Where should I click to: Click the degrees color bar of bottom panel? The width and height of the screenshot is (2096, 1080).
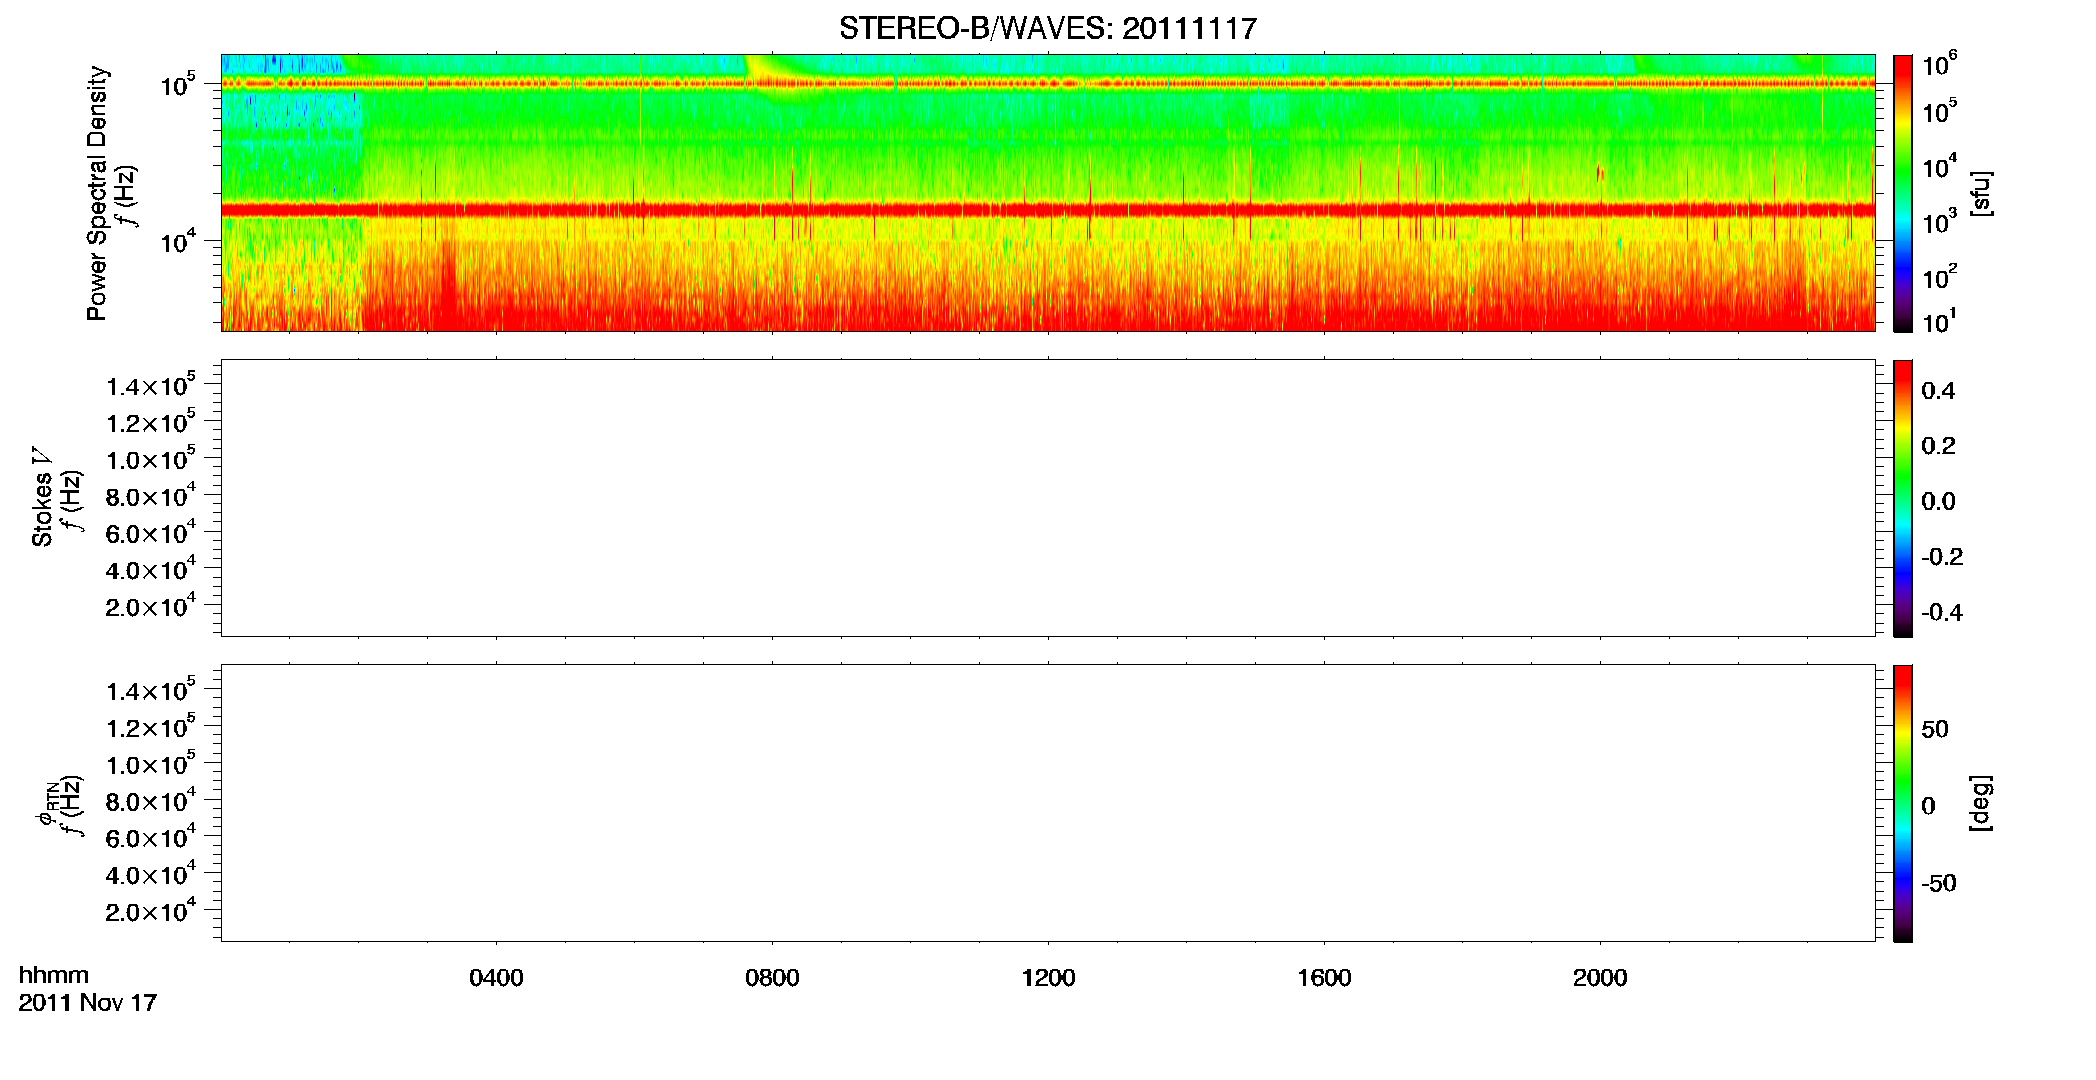(x=1903, y=803)
